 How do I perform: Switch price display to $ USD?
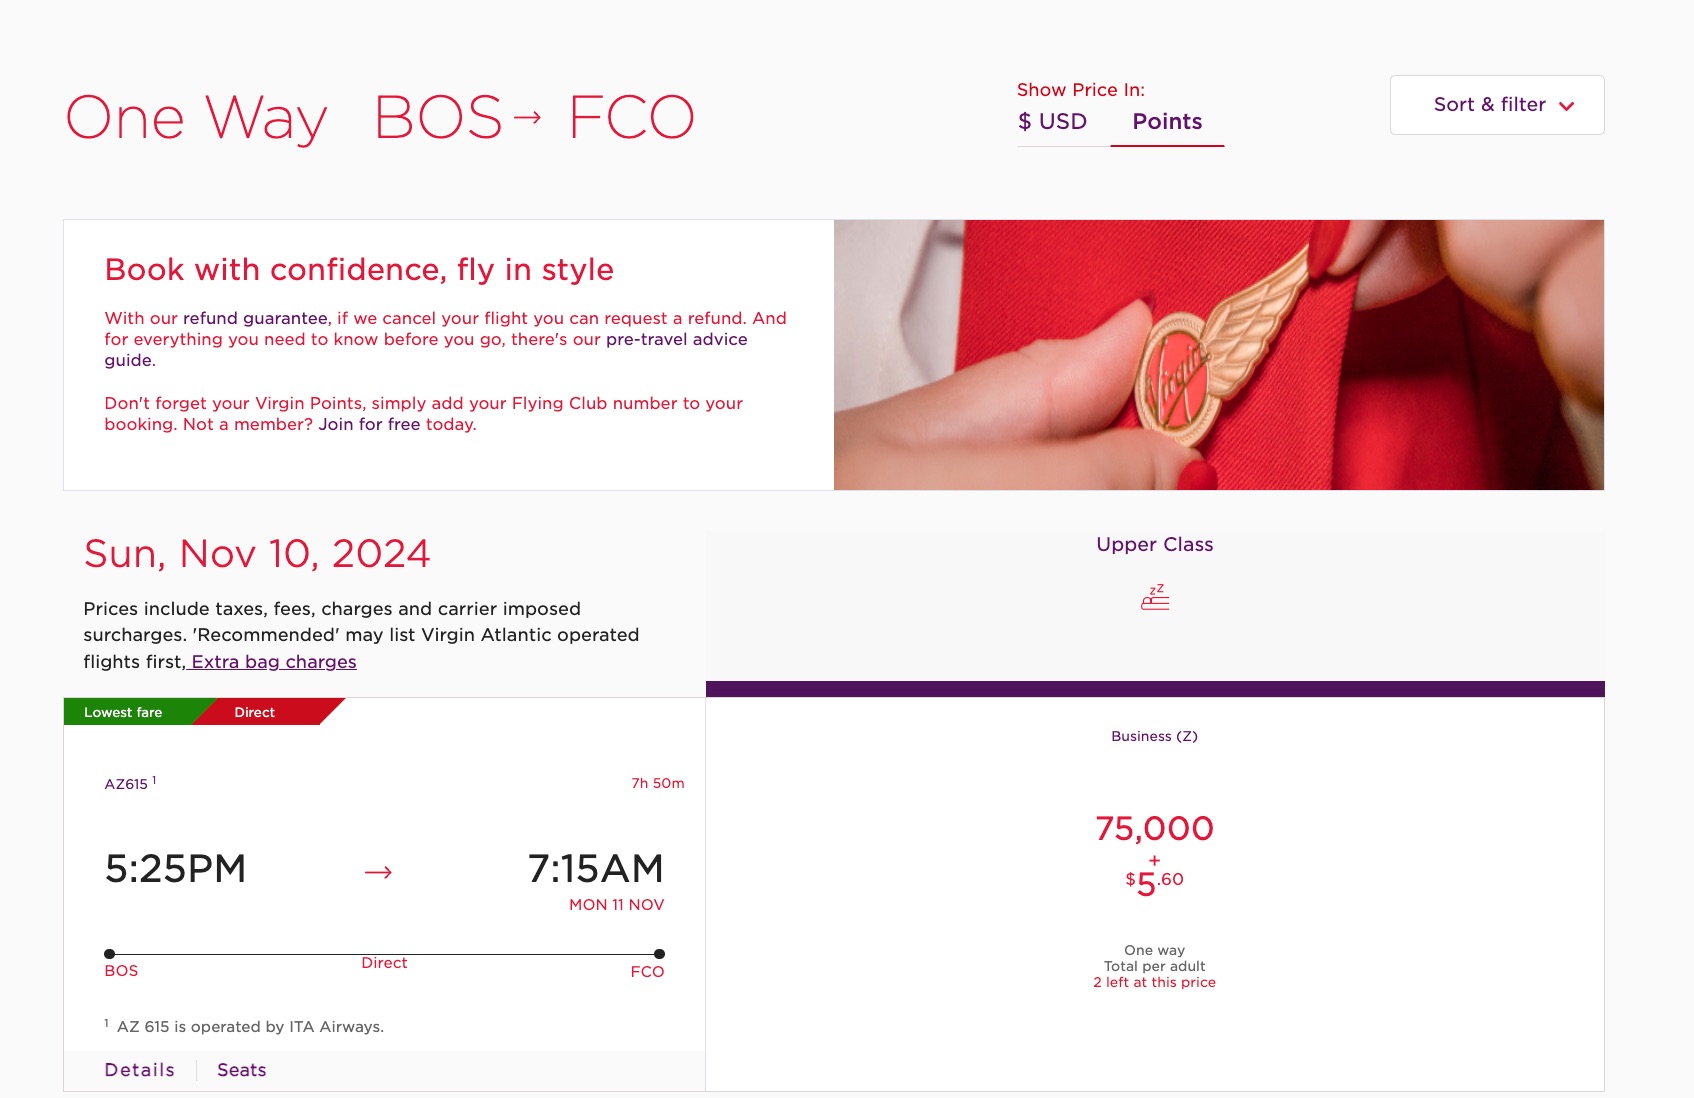(1050, 121)
